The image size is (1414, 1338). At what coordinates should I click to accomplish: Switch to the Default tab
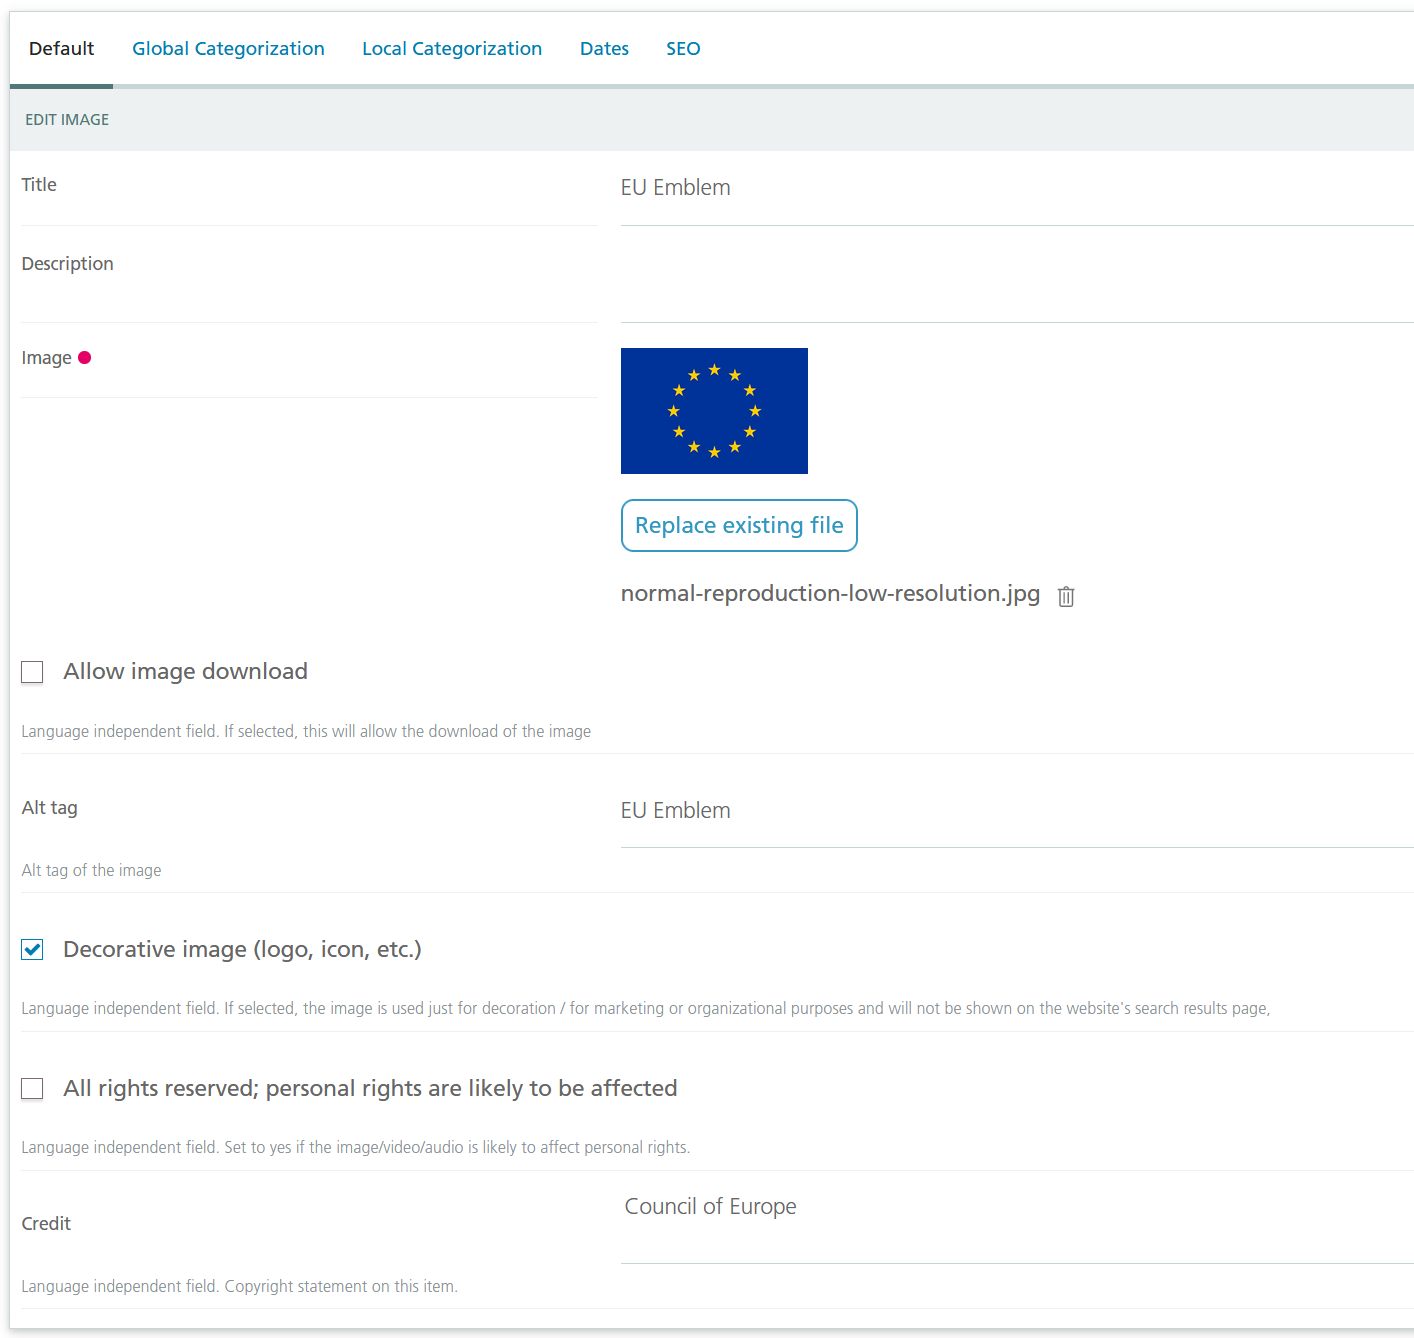pos(61,49)
